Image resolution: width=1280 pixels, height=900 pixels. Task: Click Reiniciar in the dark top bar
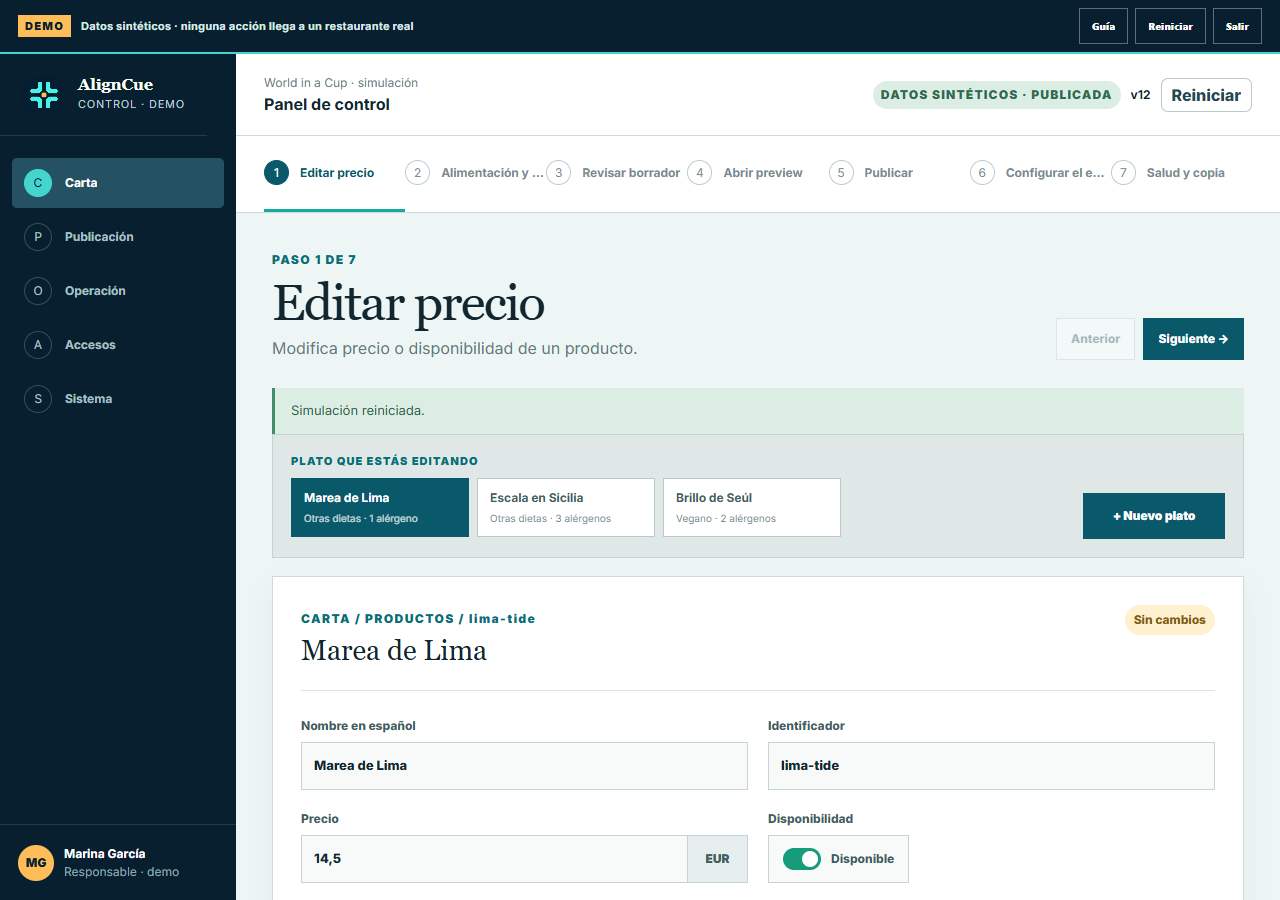coord(1170,26)
